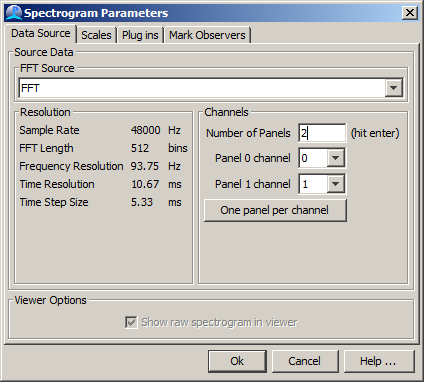Click the One panel per channel button
This screenshot has width=424, height=382.
pos(275,210)
